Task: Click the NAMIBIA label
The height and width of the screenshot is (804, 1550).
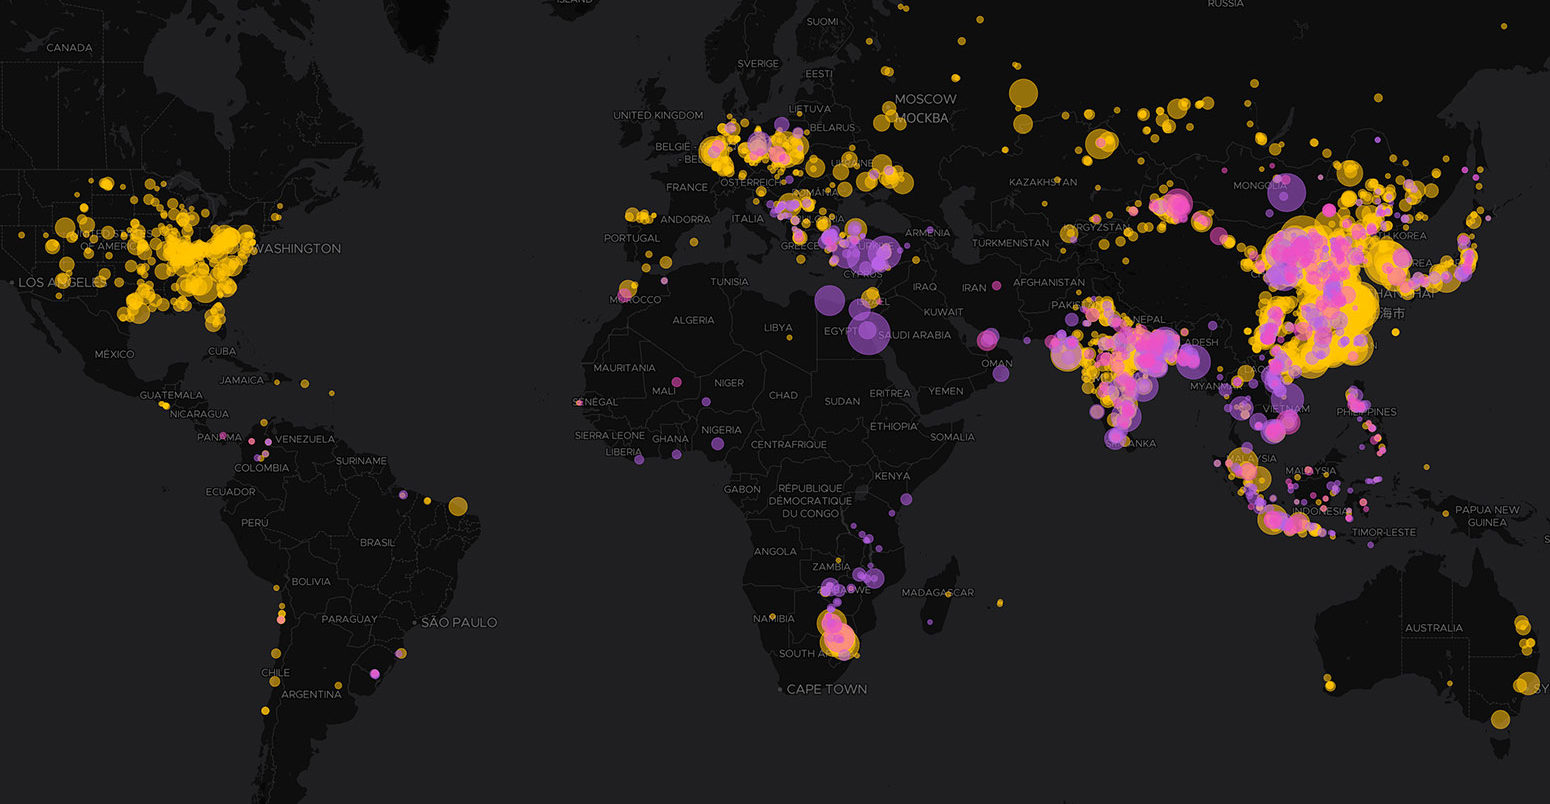Action: 775,619
